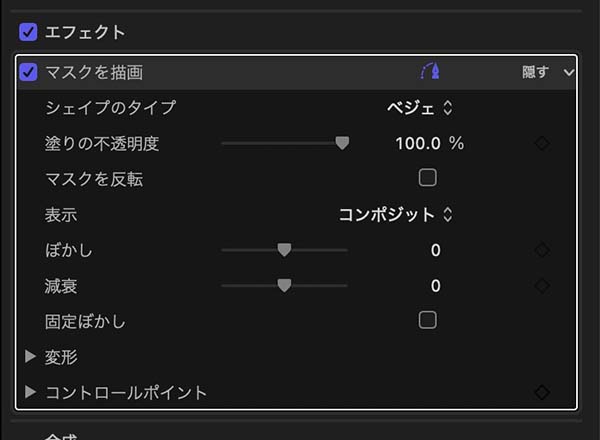600x440 pixels.
Task: Click the chevron next to 隠す
Action: tap(569, 72)
